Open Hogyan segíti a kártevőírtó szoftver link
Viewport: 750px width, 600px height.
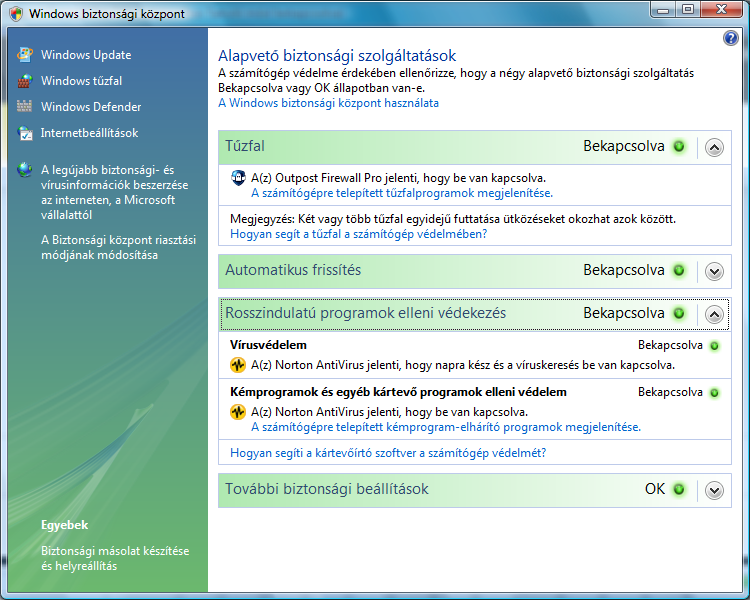(x=388, y=453)
